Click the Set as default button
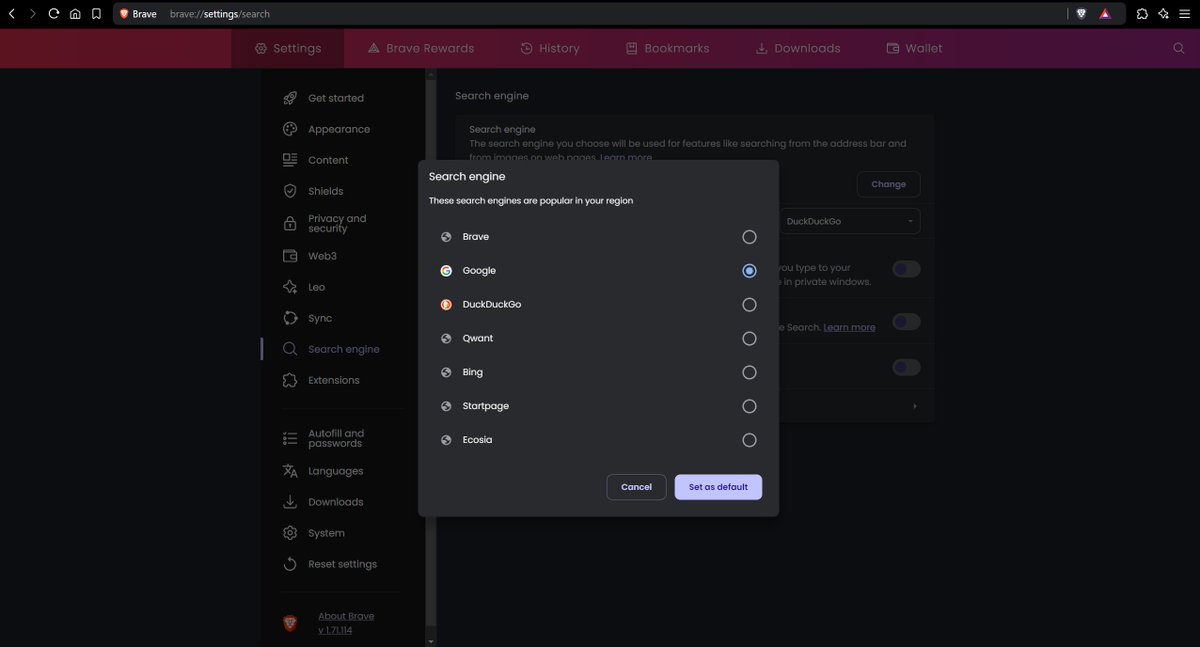 point(718,487)
